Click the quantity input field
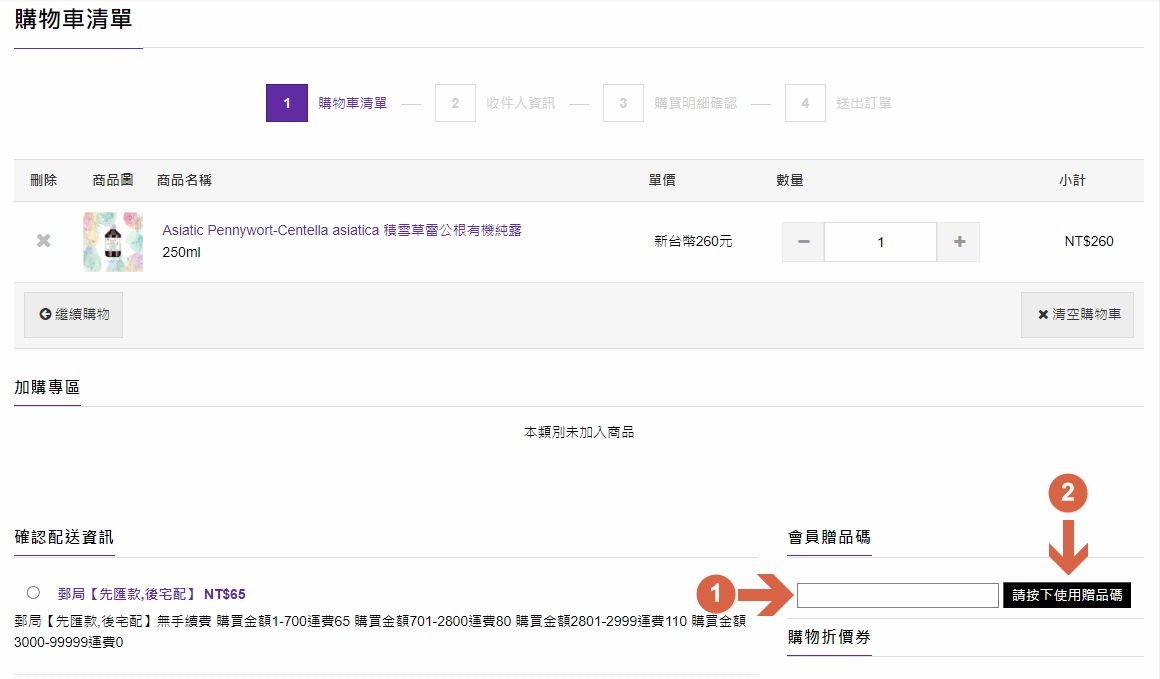 (880, 242)
